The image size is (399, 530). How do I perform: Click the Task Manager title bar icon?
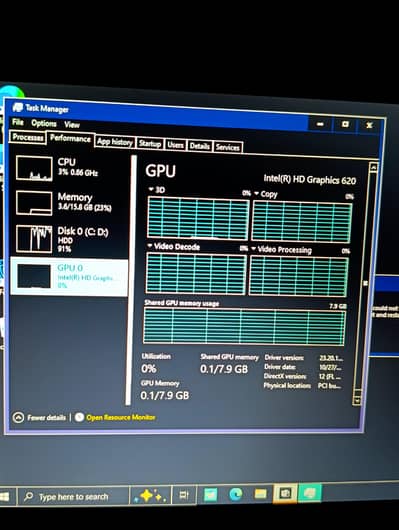tap(18, 107)
